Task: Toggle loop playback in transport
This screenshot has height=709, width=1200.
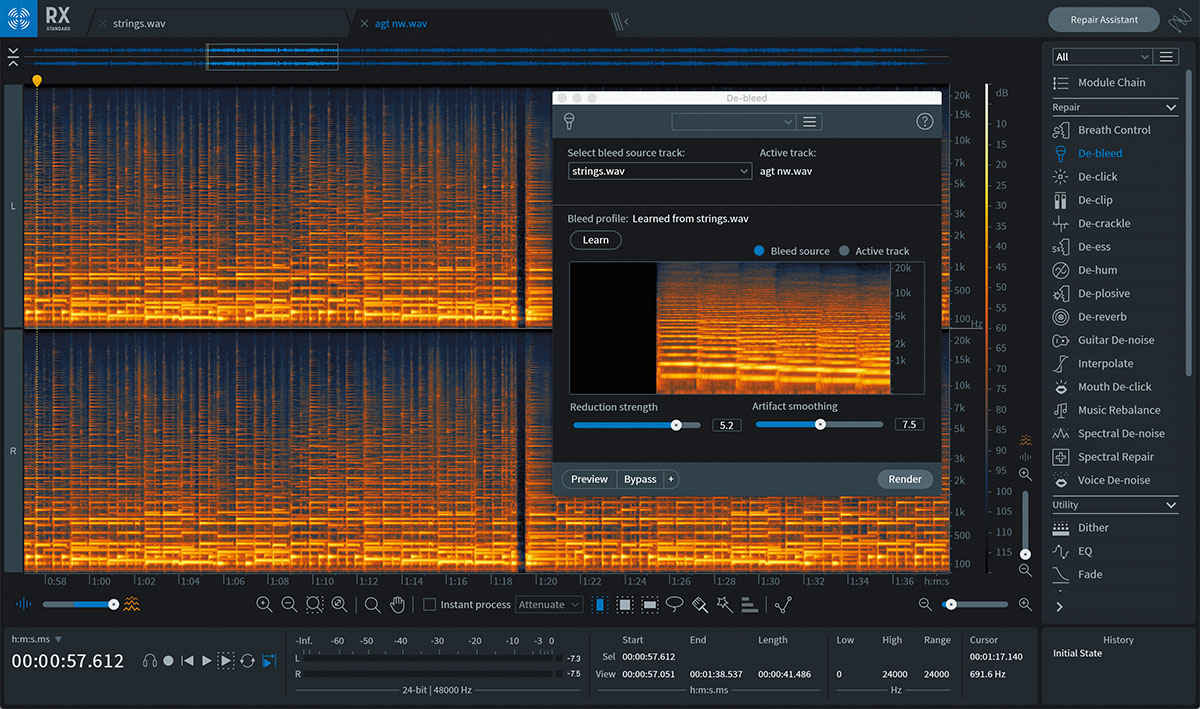Action: (247, 661)
